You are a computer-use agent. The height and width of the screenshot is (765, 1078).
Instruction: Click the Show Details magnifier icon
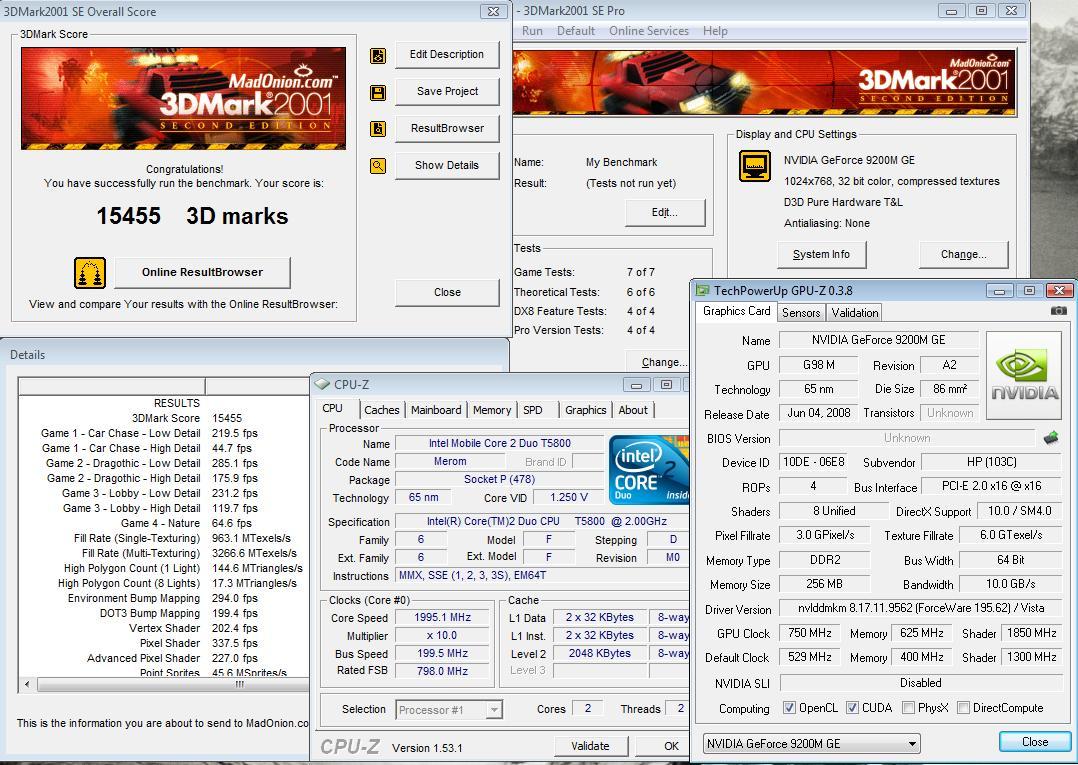coord(377,166)
